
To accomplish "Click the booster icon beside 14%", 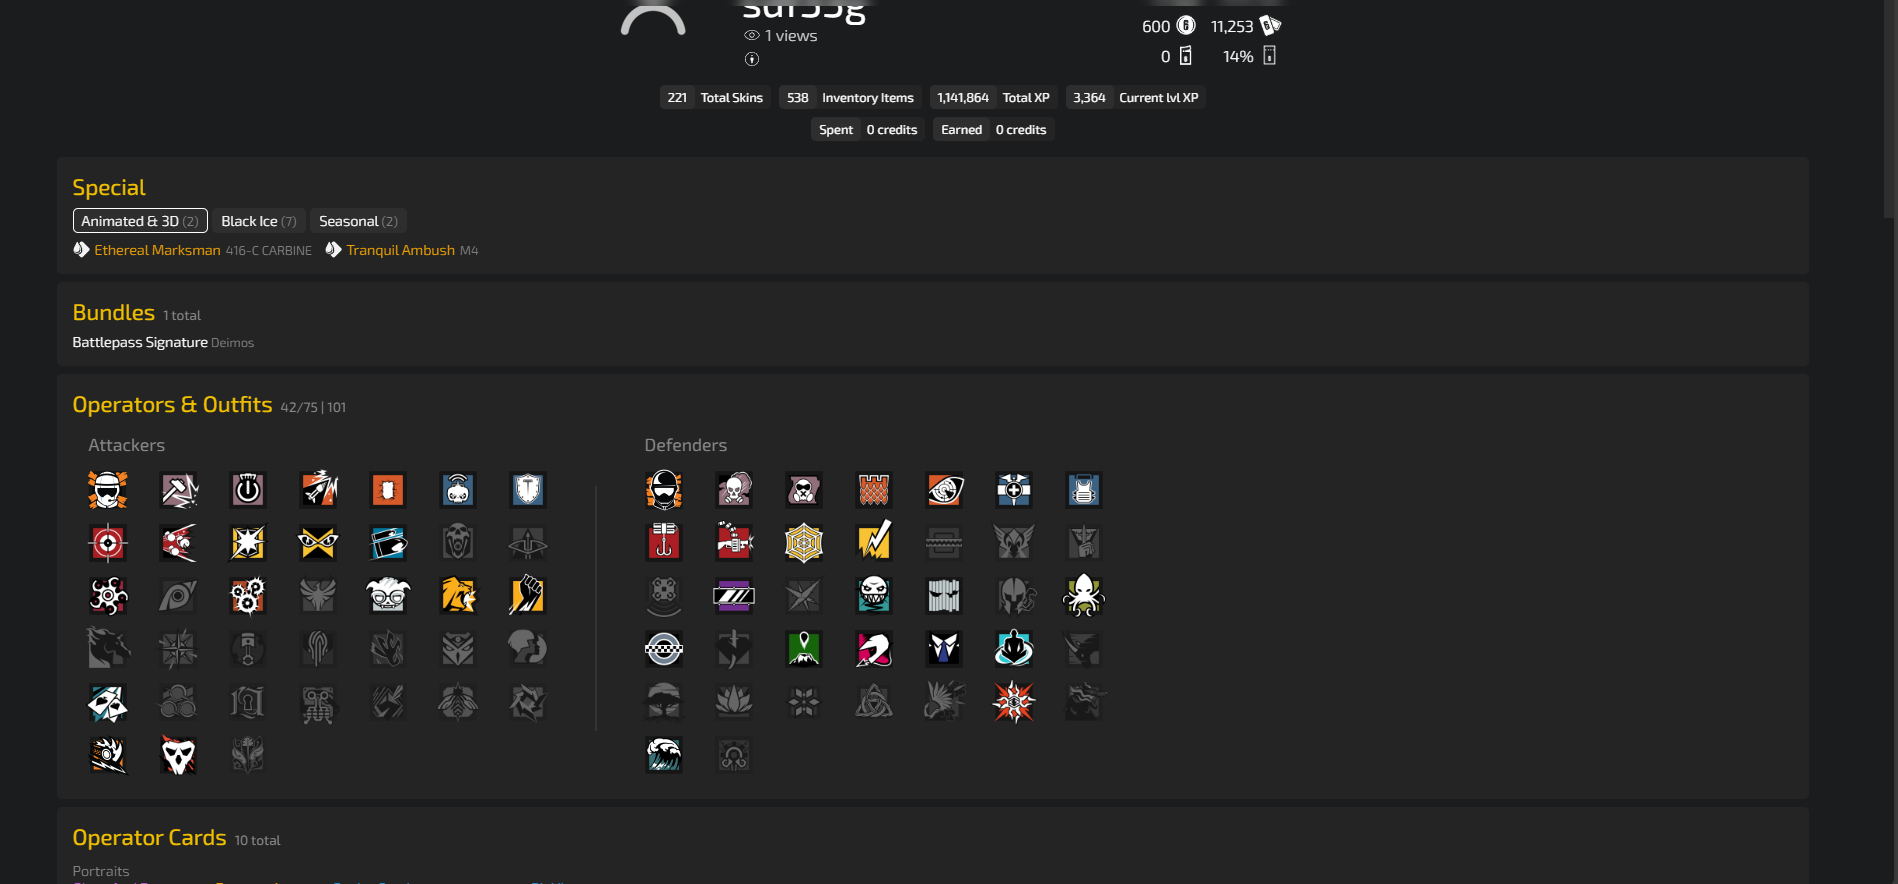I will 1269,56.
